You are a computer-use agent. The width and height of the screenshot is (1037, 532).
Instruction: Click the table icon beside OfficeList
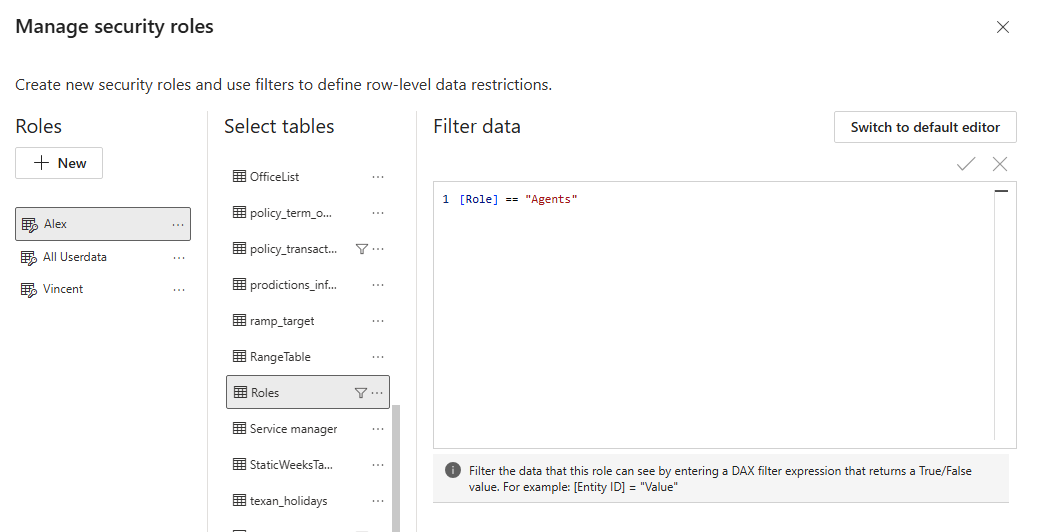(239, 177)
